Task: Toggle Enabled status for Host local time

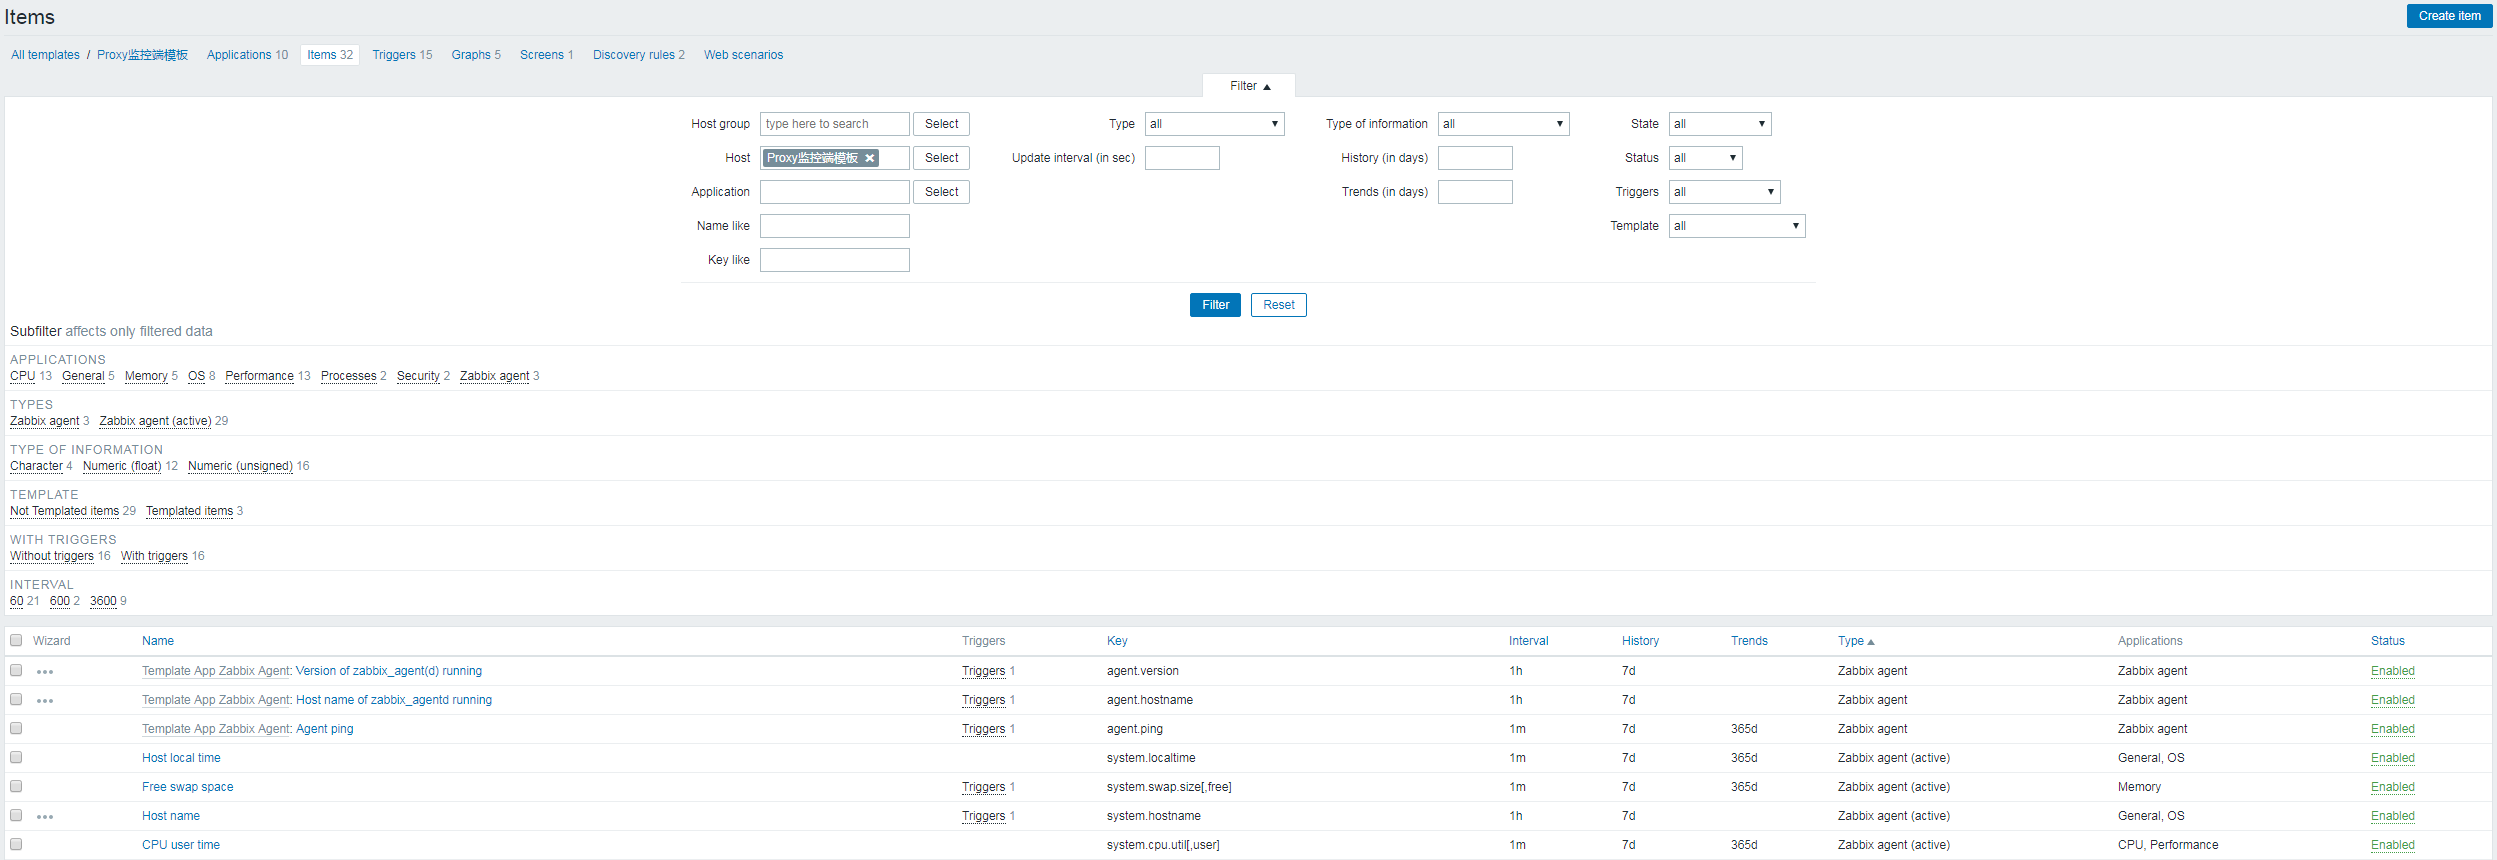Action: tap(2392, 758)
